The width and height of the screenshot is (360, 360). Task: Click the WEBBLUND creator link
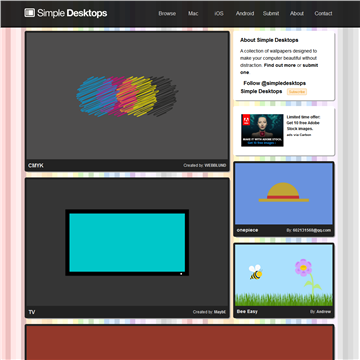[215, 165]
